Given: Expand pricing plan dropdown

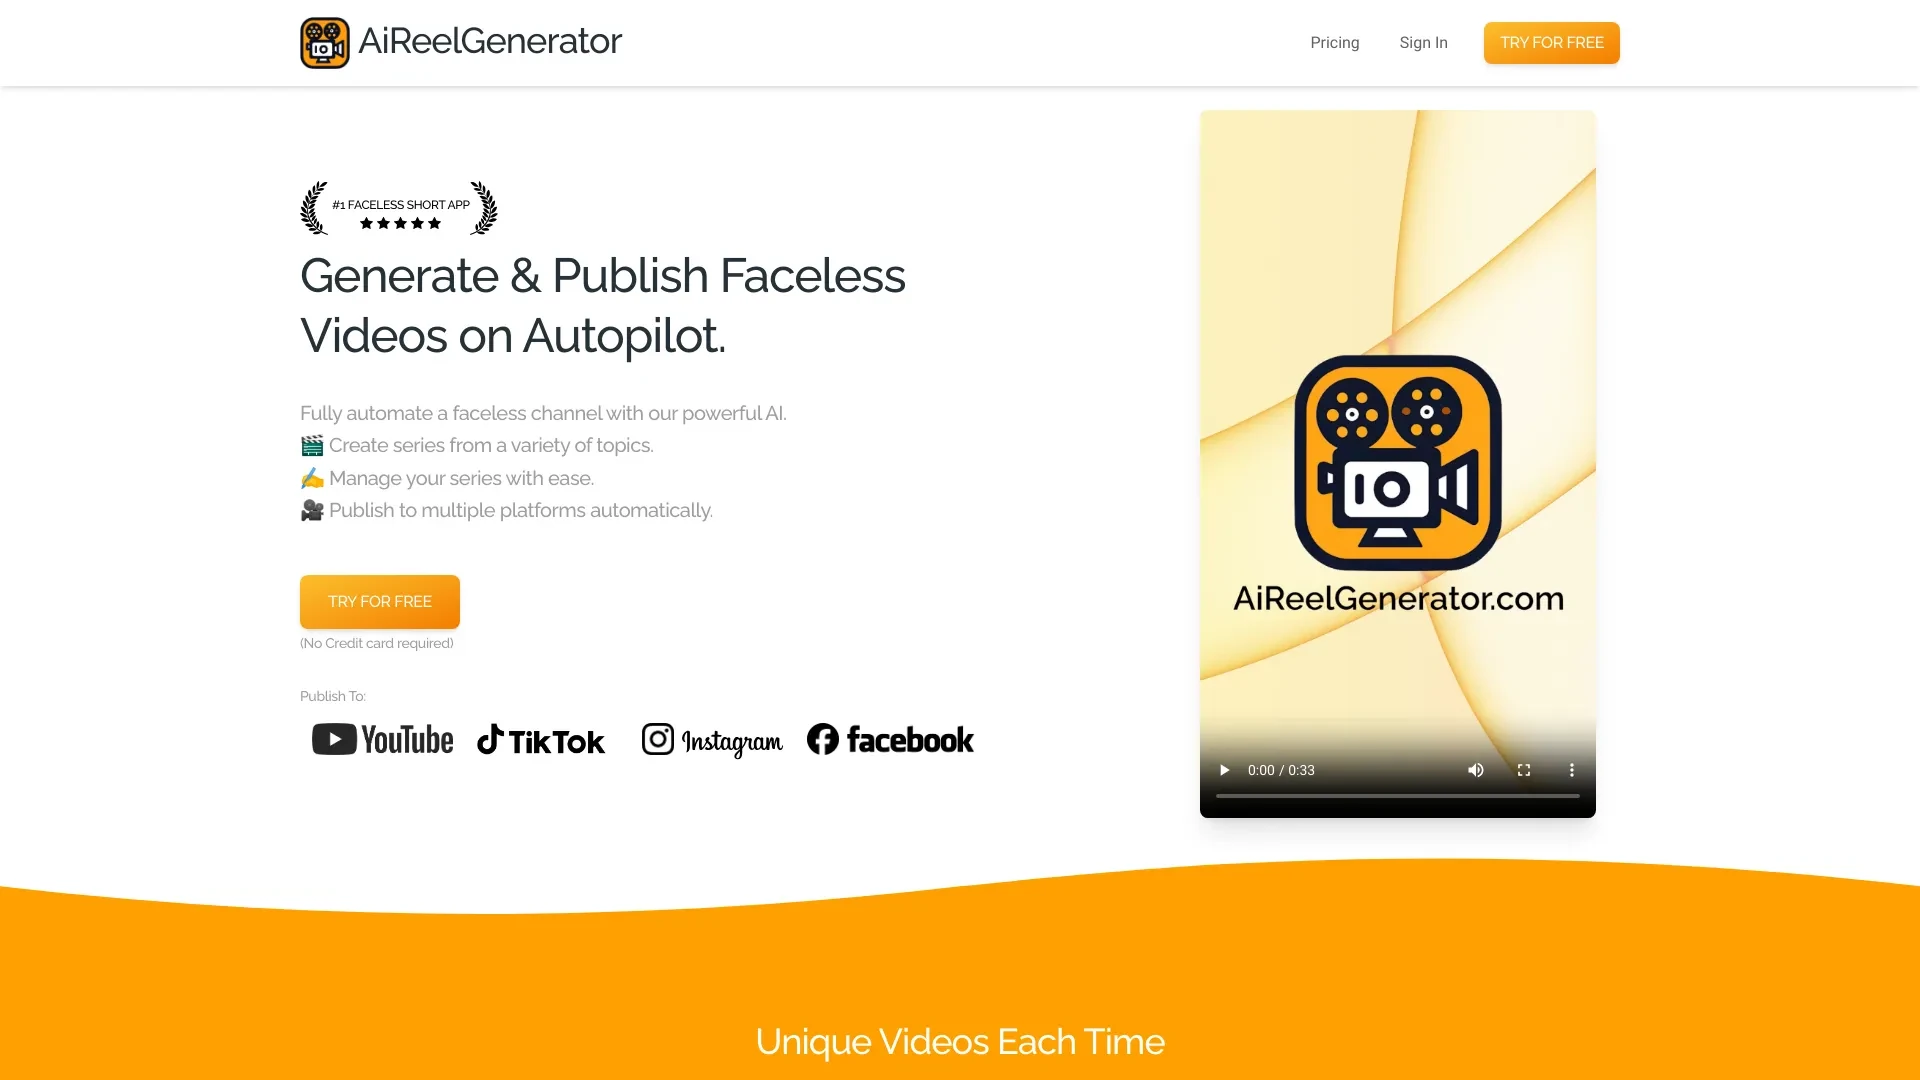Looking at the screenshot, I should pyautogui.click(x=1335, y=42).
